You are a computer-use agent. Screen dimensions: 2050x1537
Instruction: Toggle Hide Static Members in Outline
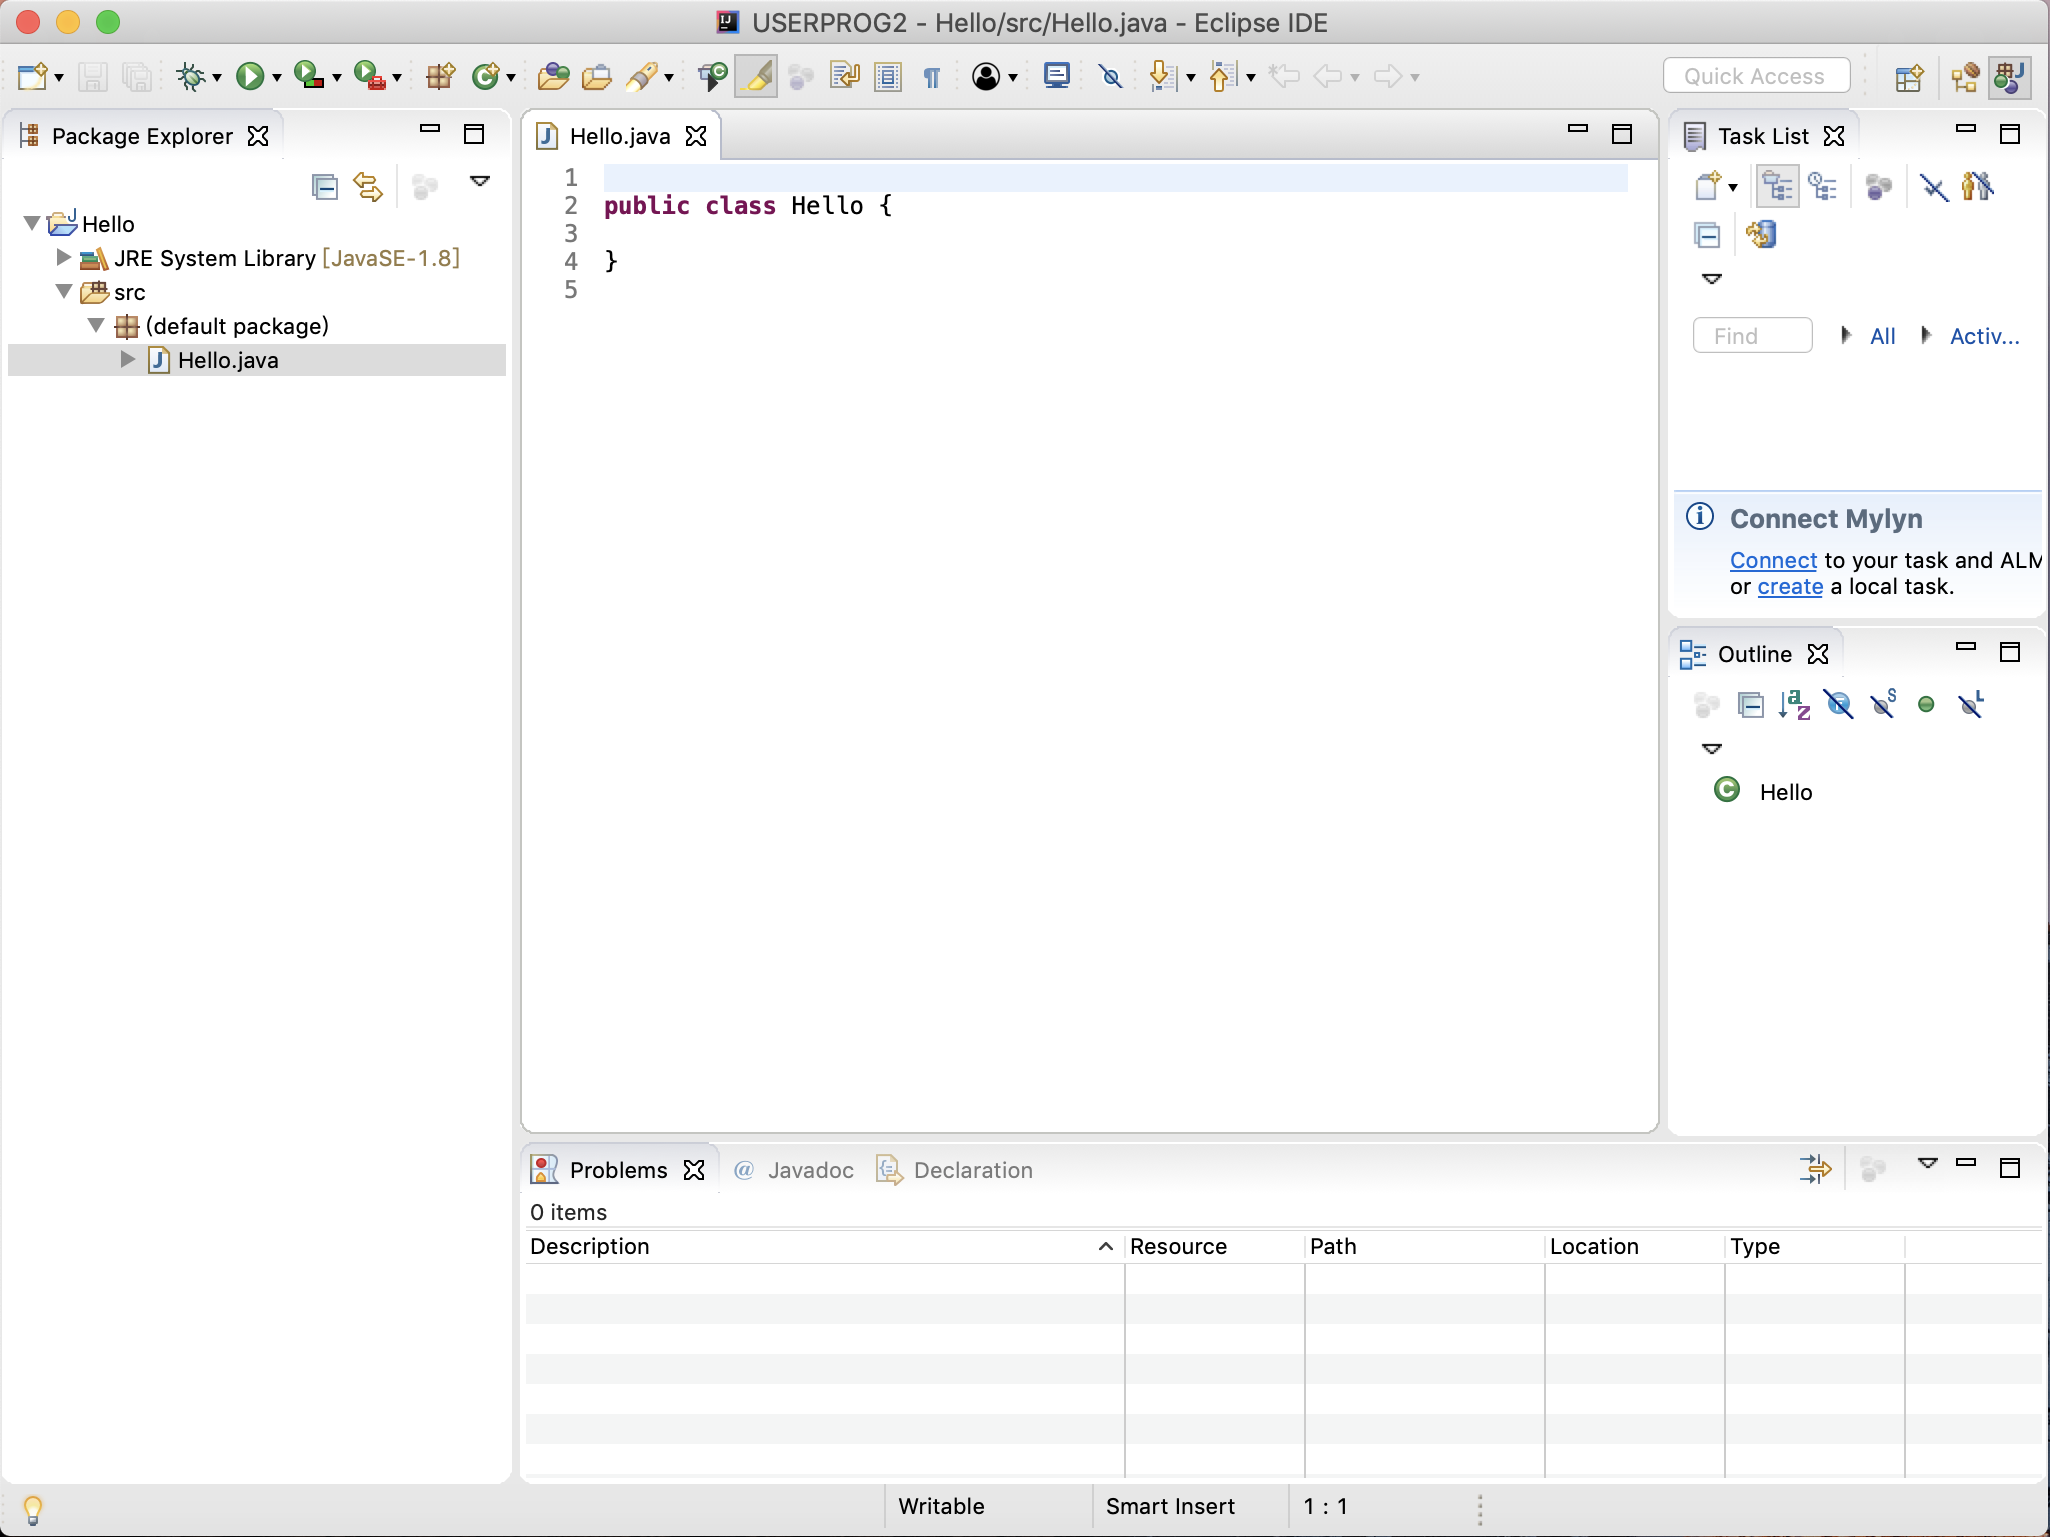(1884, 705)
